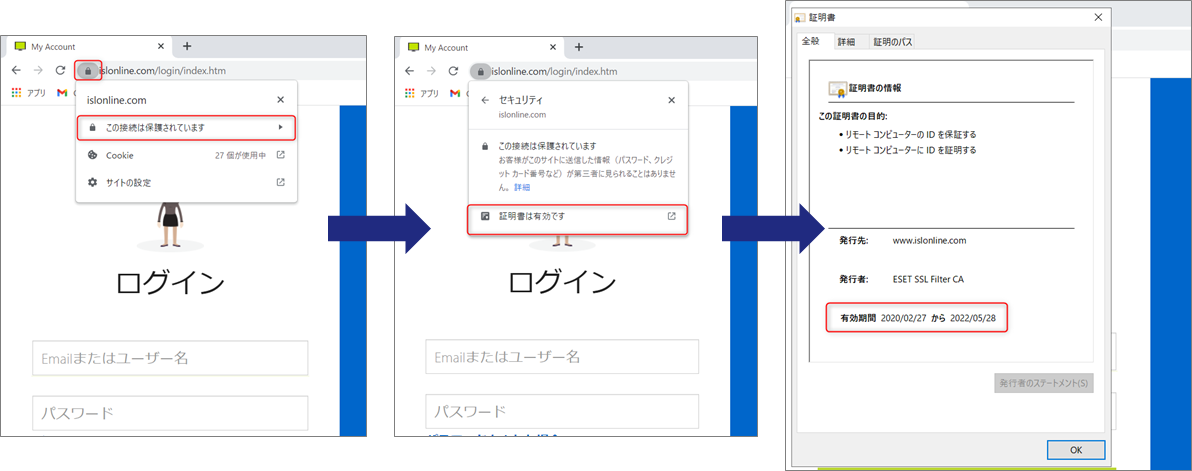1192x471 pixels.
Task: Reload the page in the left browser window
Action: pyautogui.click(x=60, y=71)
